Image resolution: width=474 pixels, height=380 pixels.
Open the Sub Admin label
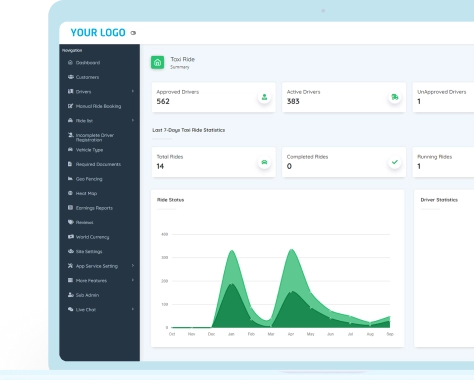87,295
